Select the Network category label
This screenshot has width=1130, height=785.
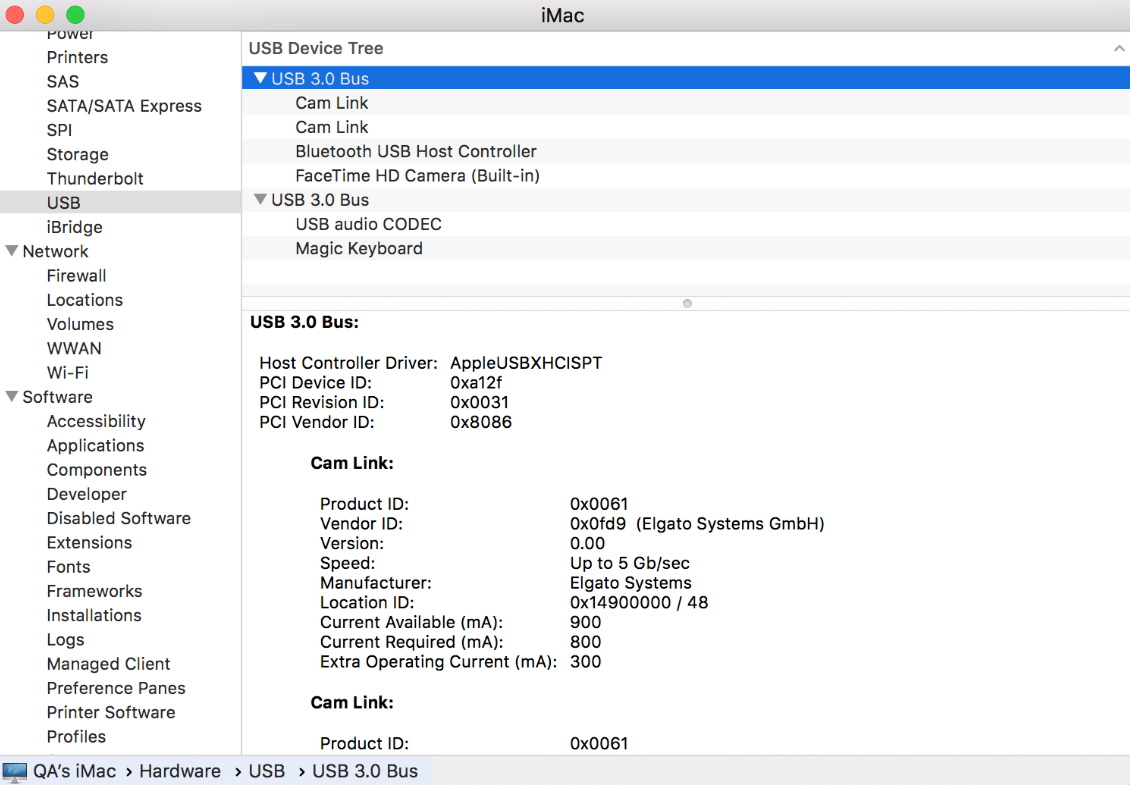coord(55,252)
